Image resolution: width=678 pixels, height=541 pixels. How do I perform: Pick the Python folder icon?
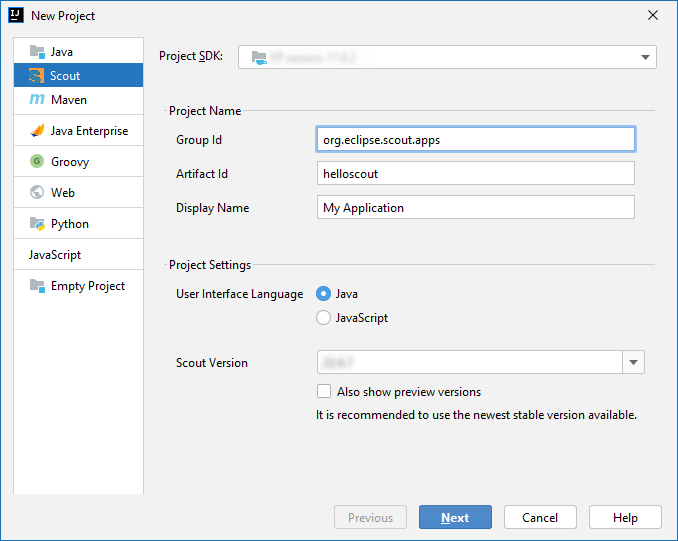click(x=37, y=224)
